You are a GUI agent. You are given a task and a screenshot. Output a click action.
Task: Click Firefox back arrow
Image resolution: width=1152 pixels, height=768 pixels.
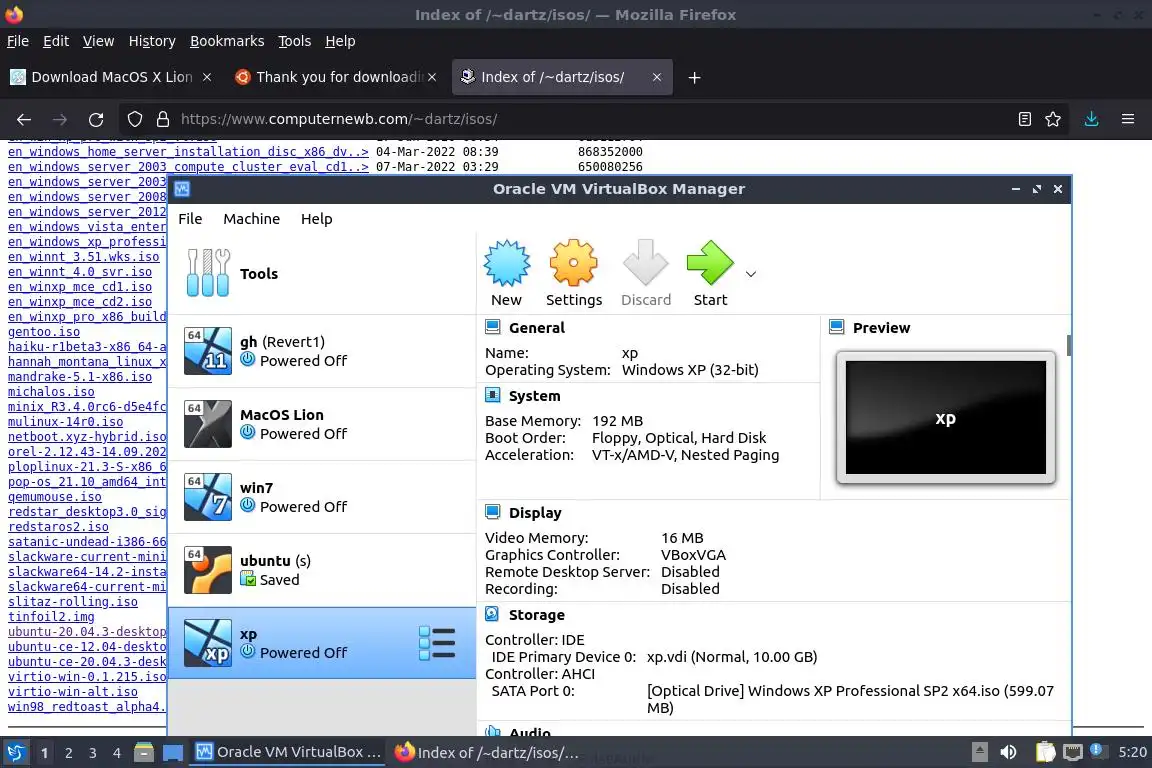pyautogui.click(x=24, y=119)
